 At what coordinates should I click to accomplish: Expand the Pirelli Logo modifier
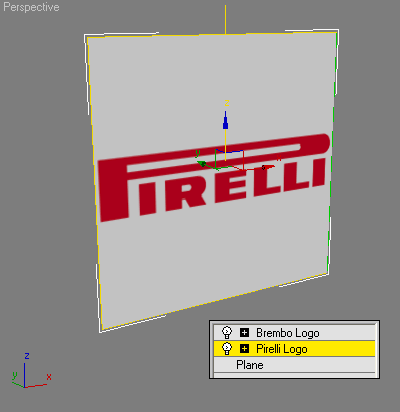pos(244,349)
